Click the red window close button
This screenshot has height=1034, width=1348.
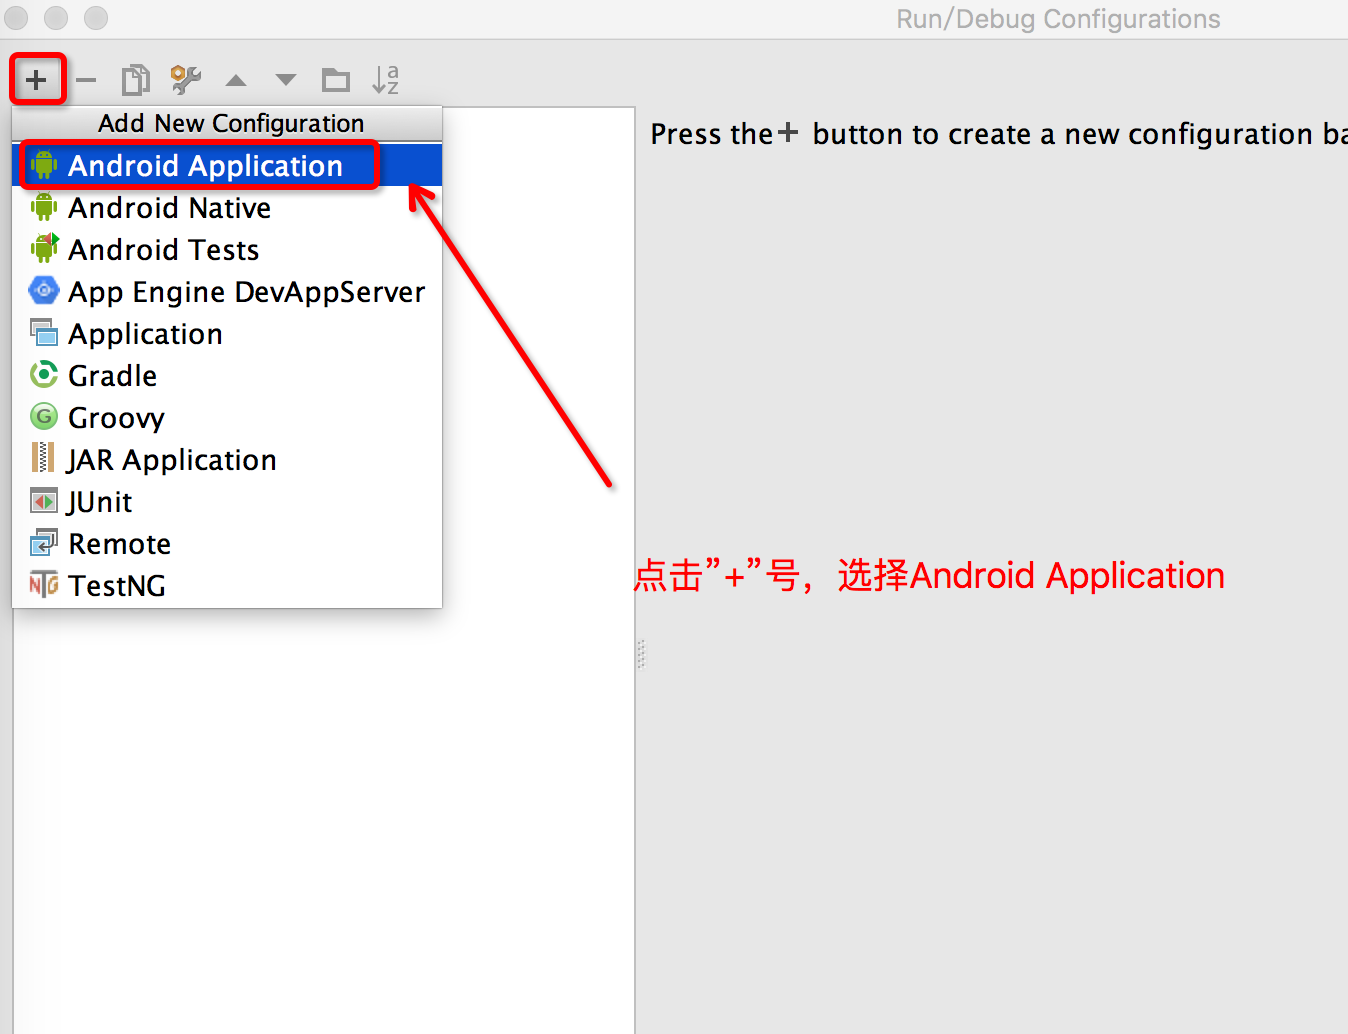(17, 18)
